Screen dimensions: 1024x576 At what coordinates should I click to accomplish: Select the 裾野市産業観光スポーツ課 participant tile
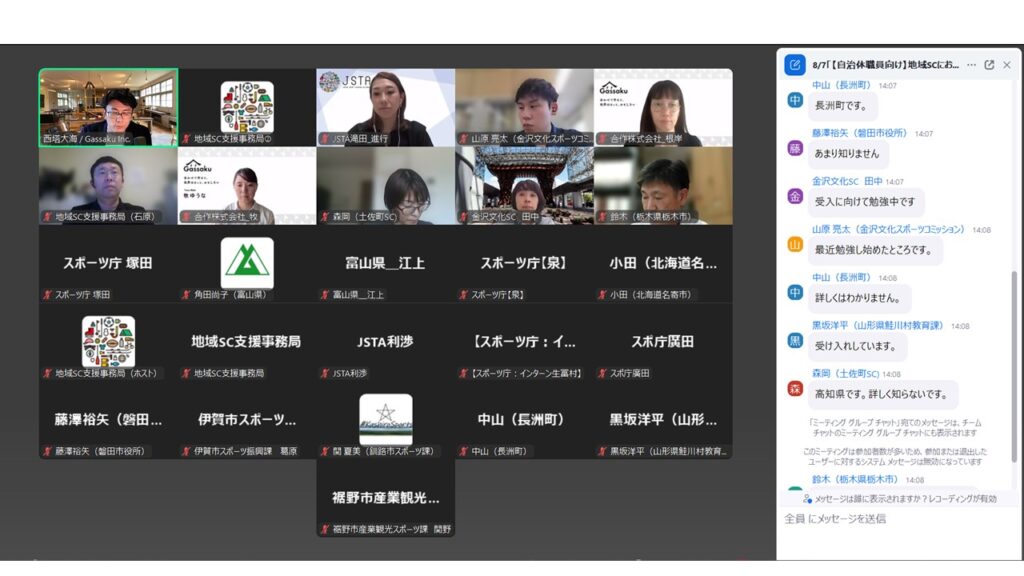[x=385, y=500]
